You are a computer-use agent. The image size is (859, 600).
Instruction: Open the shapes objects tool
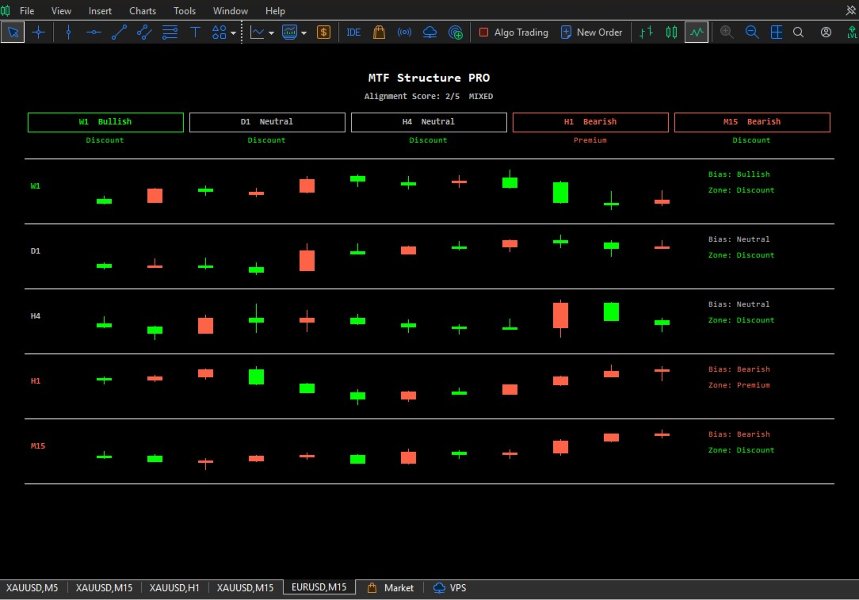(x=219, y=32)
